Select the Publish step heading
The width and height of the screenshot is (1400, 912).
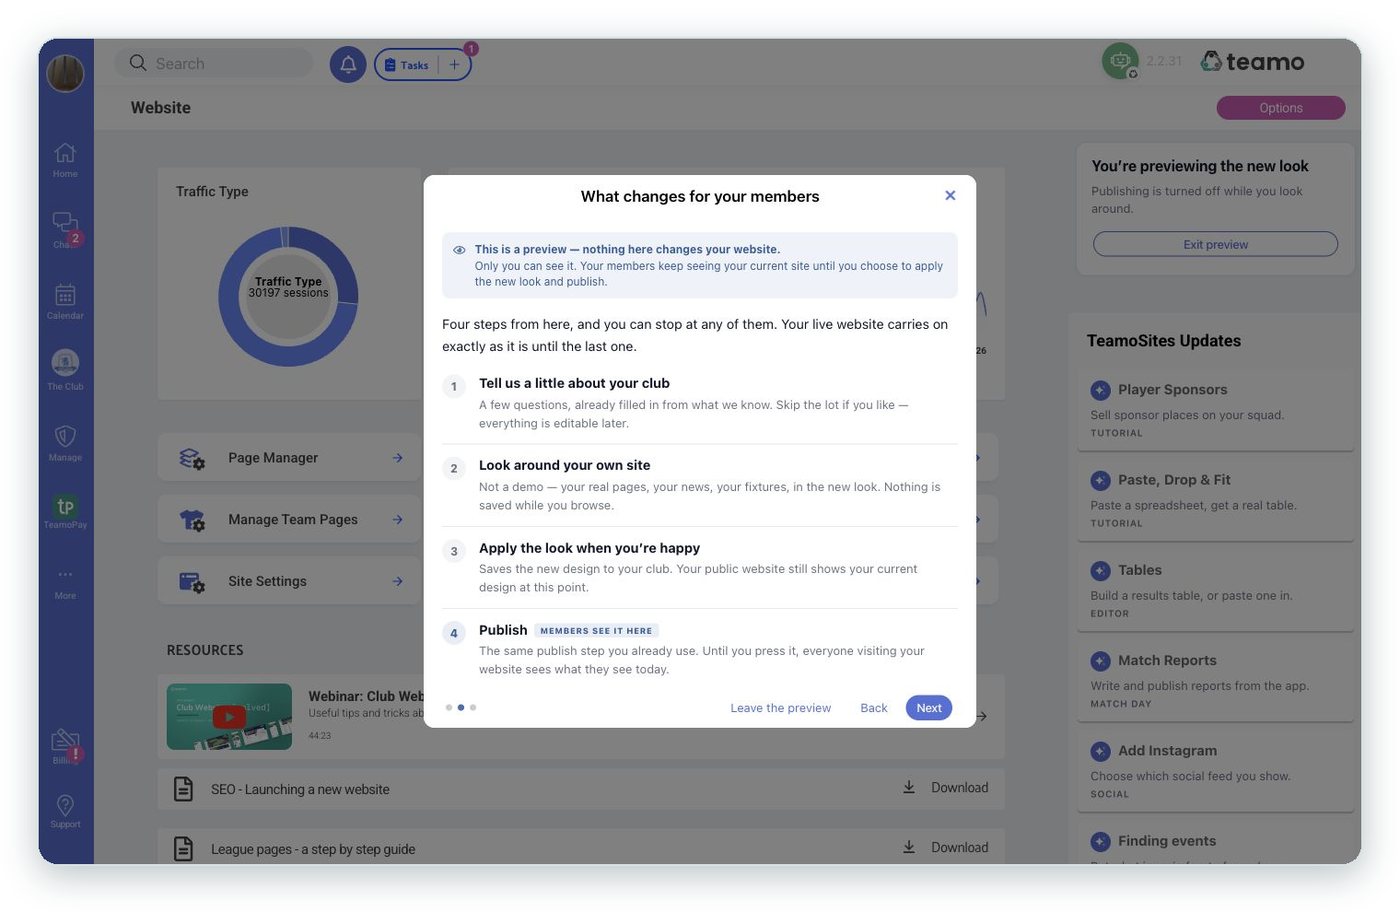(x=503, y=630)
